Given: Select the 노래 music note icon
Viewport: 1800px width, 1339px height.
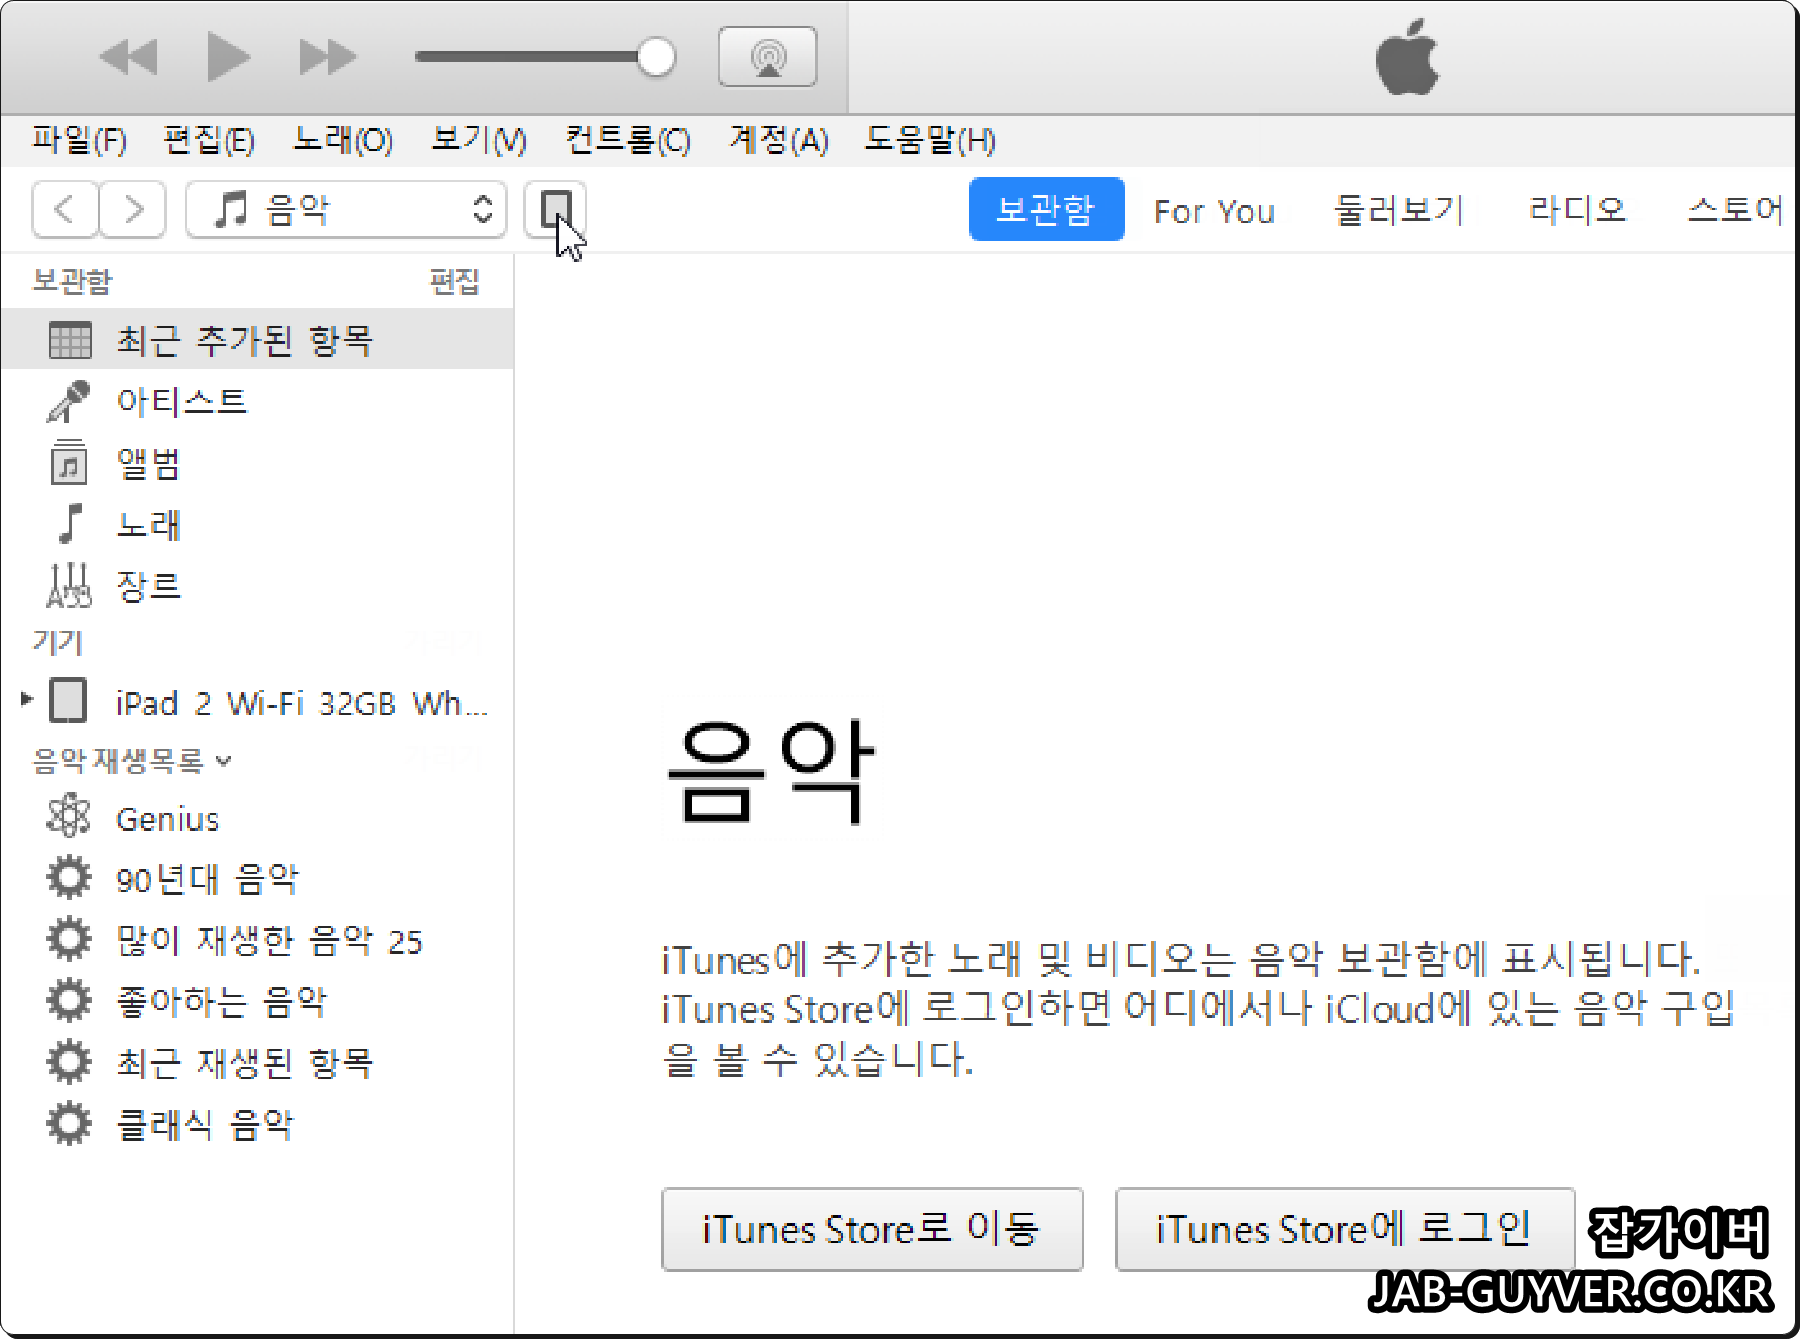Looking at the screenshot, I should click(67, 523).
